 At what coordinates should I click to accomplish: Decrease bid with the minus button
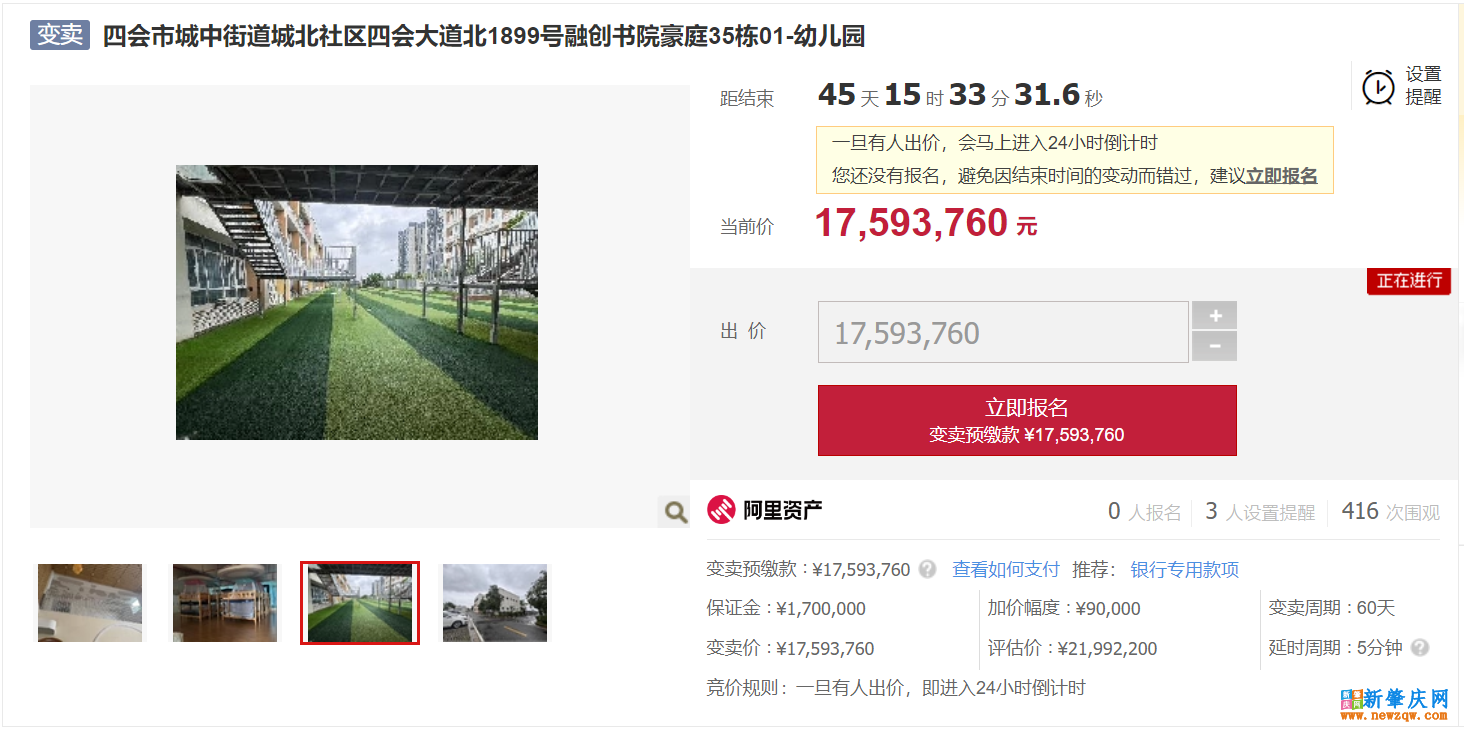click(x=1214, y=346)
